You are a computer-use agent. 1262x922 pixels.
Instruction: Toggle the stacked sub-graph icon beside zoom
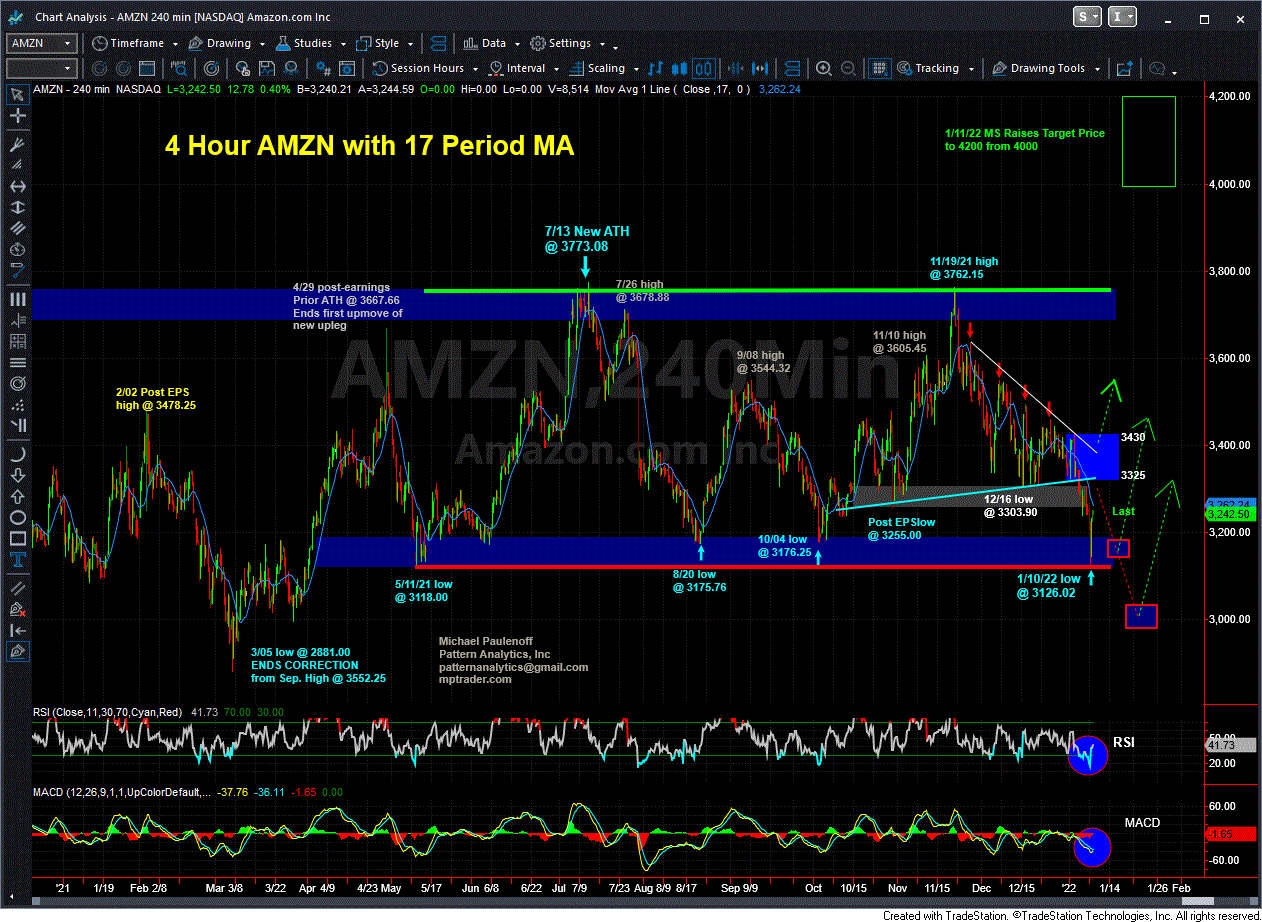pos(793,68)
